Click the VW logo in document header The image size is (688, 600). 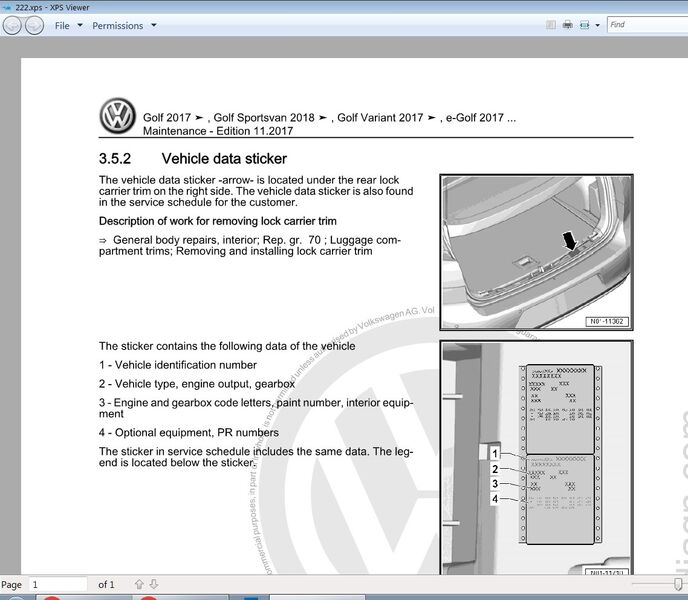click(x=118, y=116)
